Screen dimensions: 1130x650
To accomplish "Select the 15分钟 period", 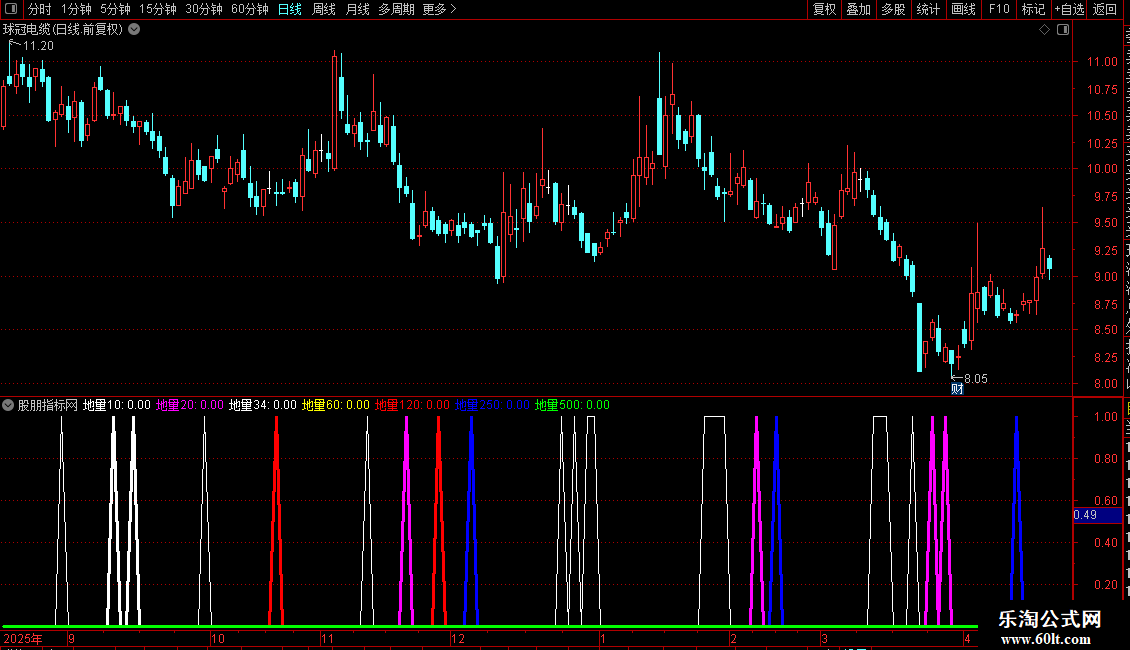I will (158, 9).
